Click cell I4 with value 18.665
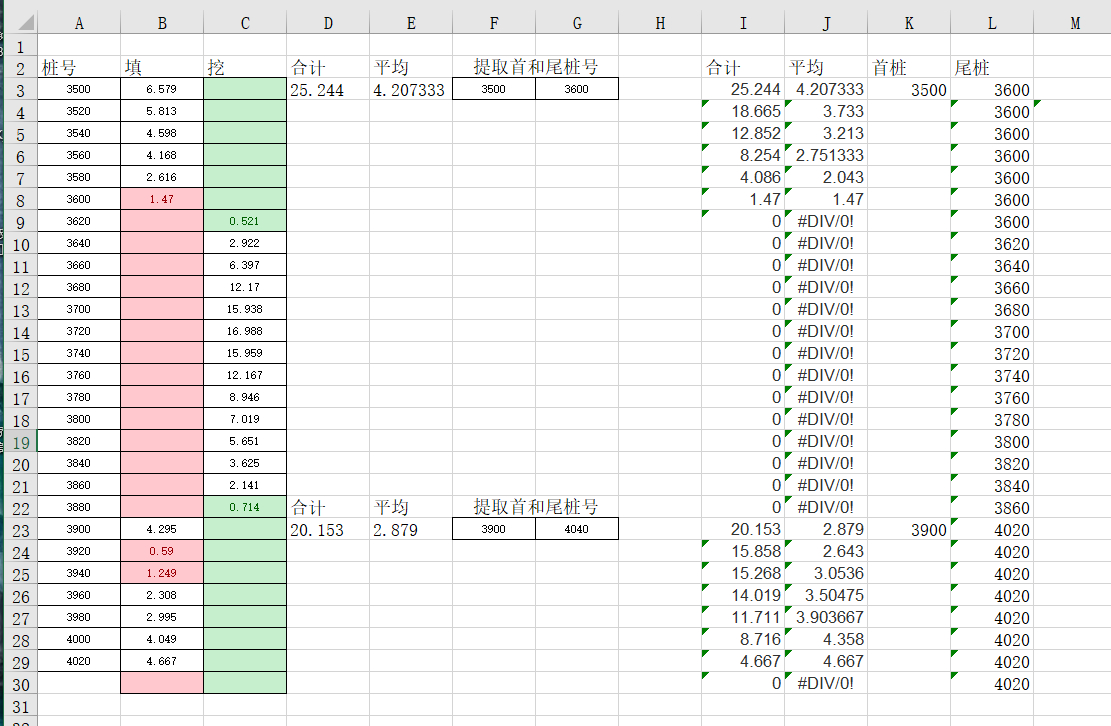The width and height of the screenshot is (1111, 726). [x=743, y=111]
